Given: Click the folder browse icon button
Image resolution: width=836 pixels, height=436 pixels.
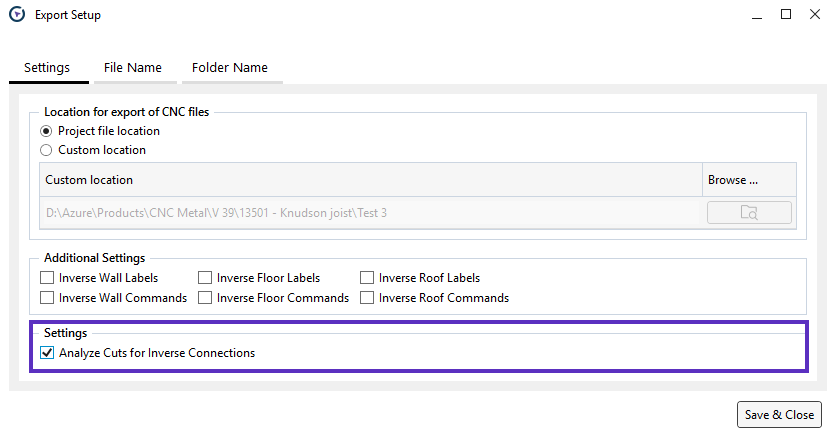Looking at the screenshot, I should pyautogui.click(x=749, y=212).
